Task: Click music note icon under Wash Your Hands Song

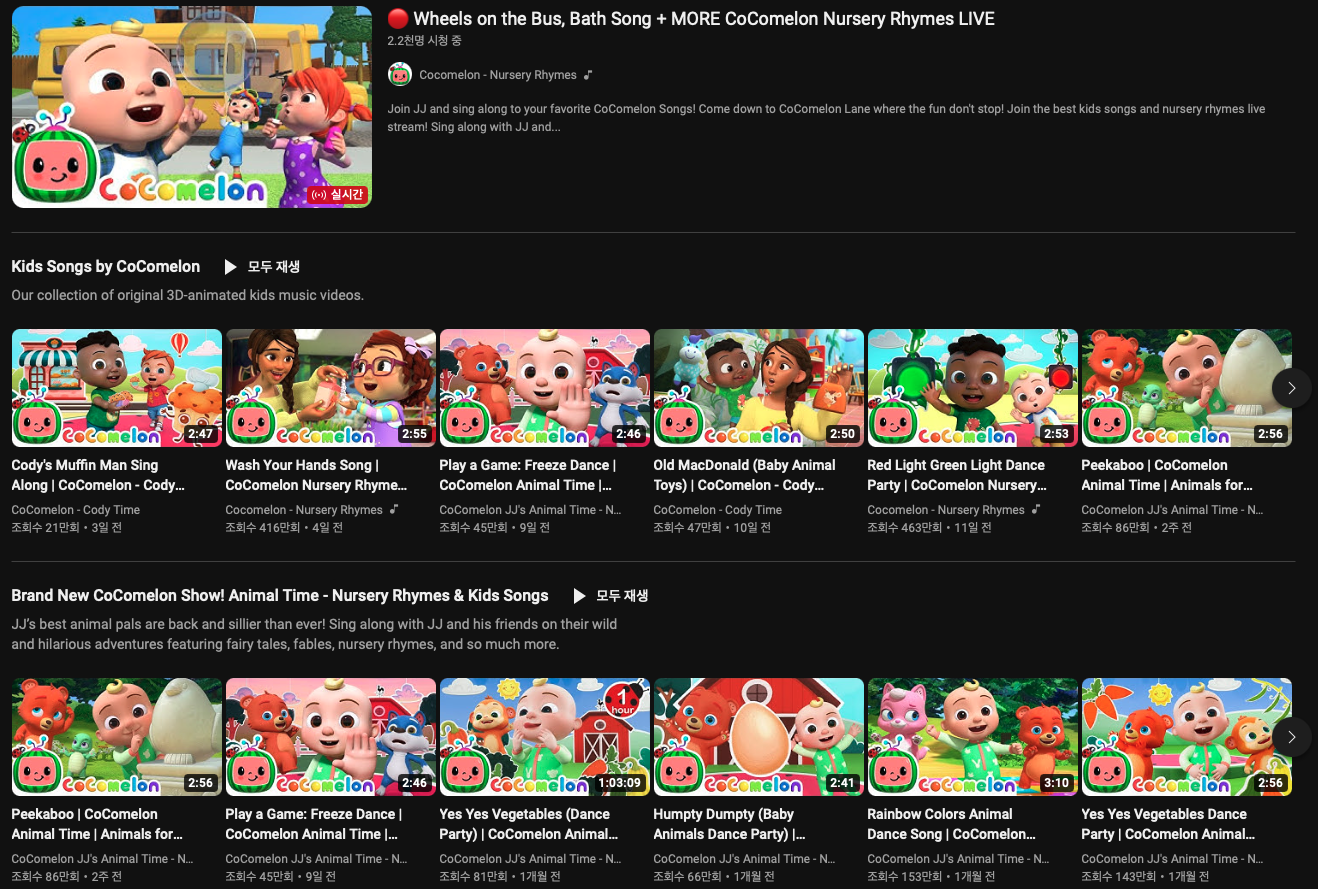Action: [x=394, y=510]
